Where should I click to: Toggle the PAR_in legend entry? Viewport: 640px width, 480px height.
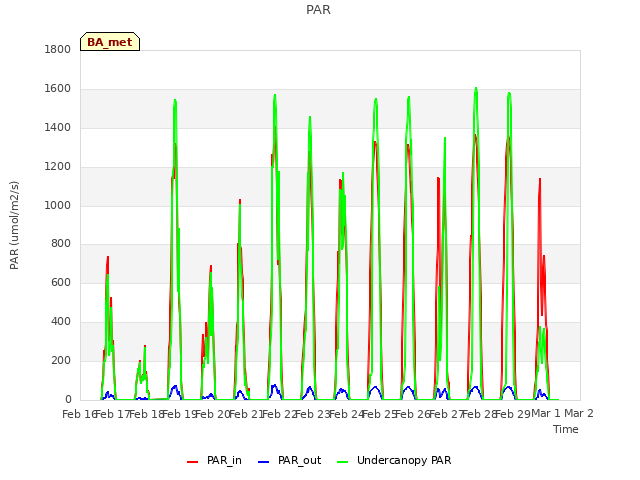pyautogui.click(x=215, y=460)
